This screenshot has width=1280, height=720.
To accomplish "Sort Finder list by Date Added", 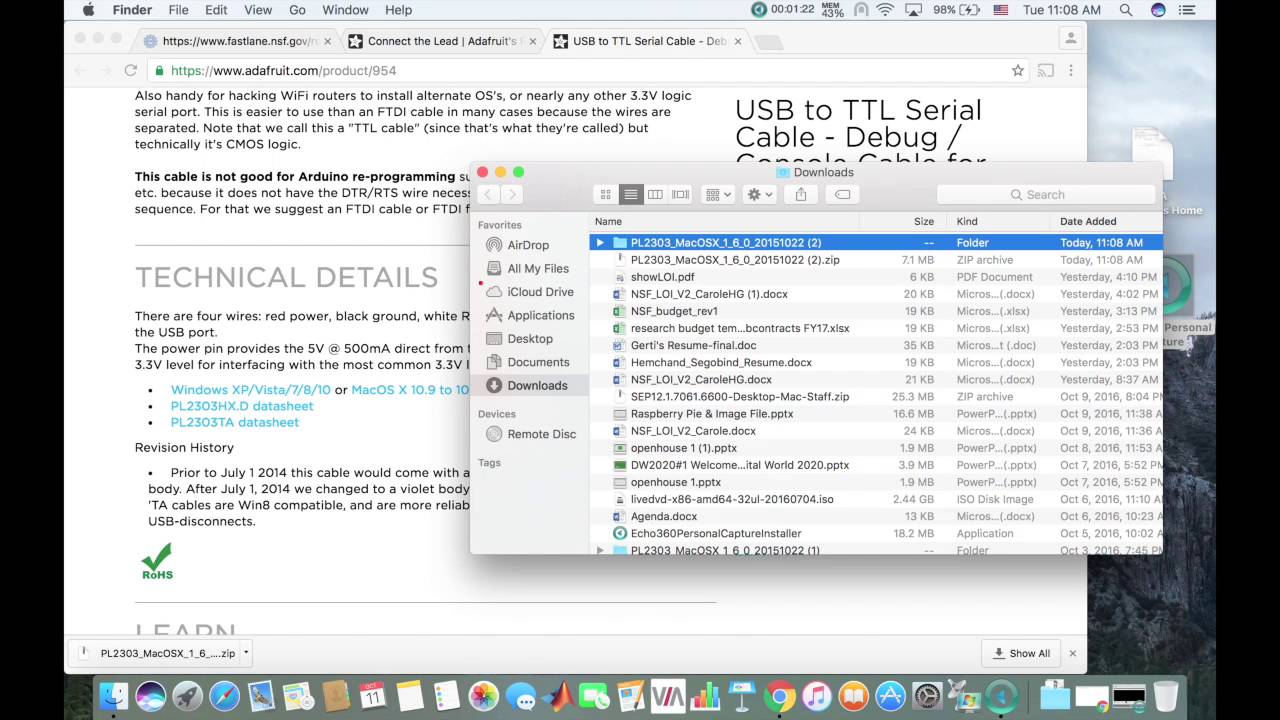I will pos(1106,221).
